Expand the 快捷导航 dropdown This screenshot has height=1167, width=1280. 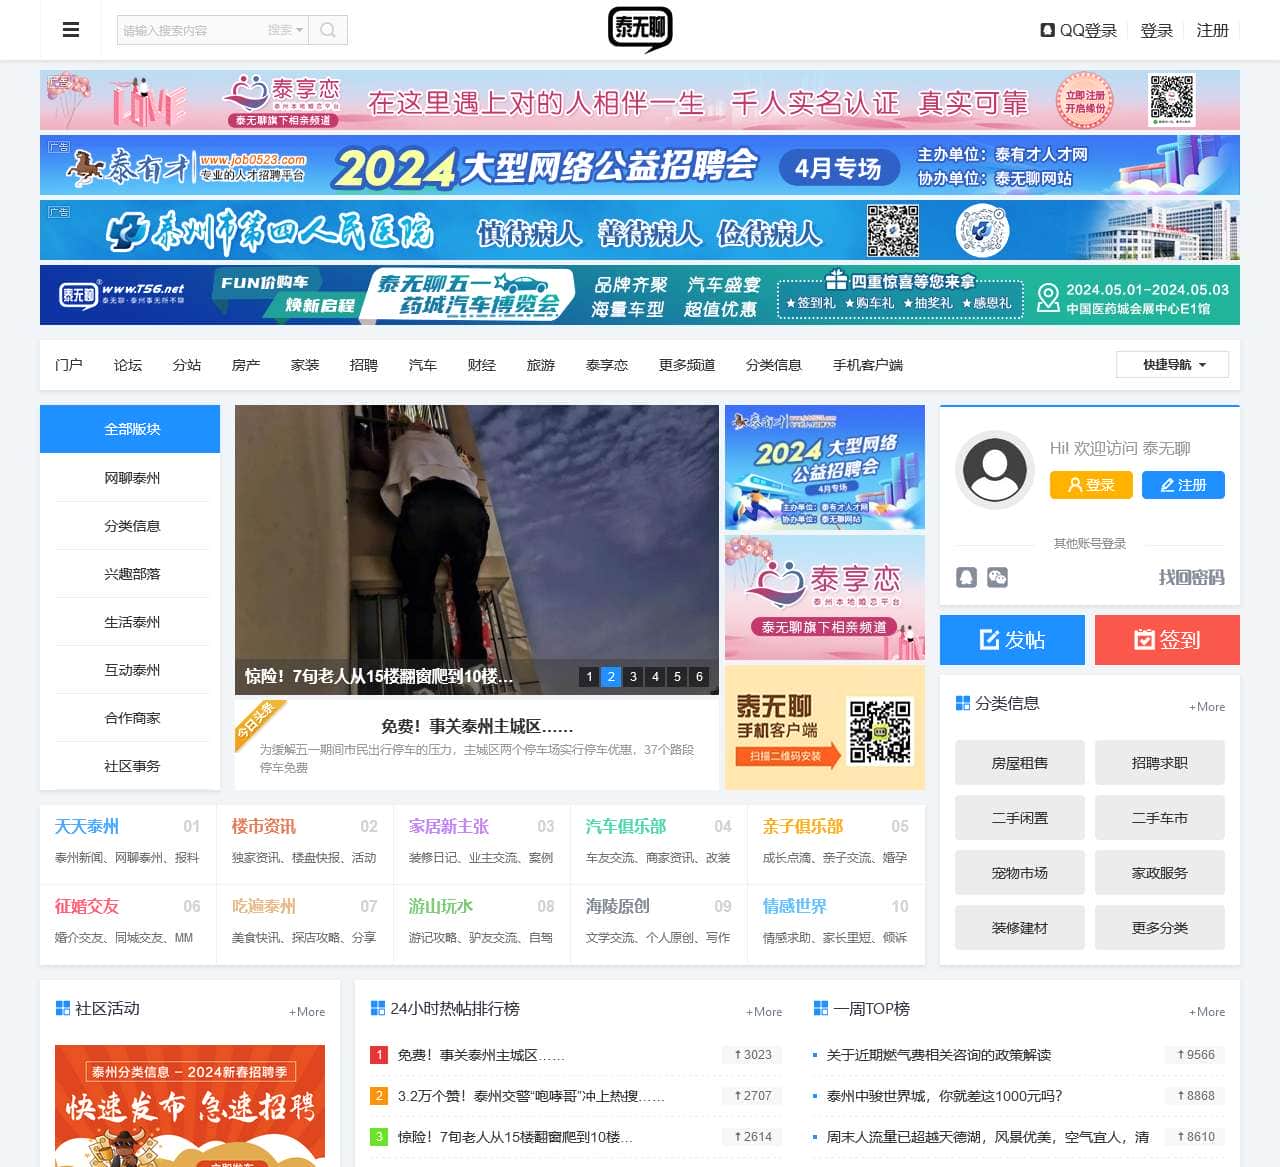(x=1173, y=364)
